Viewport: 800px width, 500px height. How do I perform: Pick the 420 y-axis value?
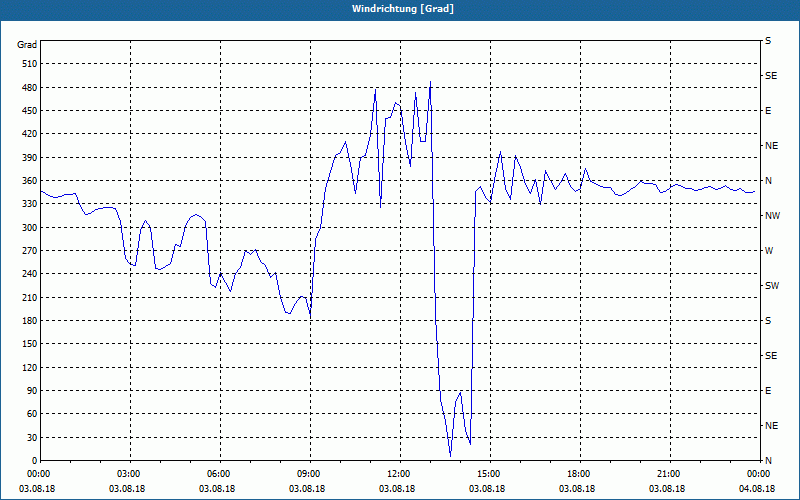[30, 134]
